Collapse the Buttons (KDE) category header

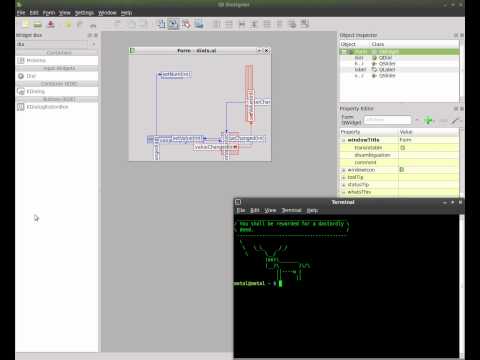[57, 99]
